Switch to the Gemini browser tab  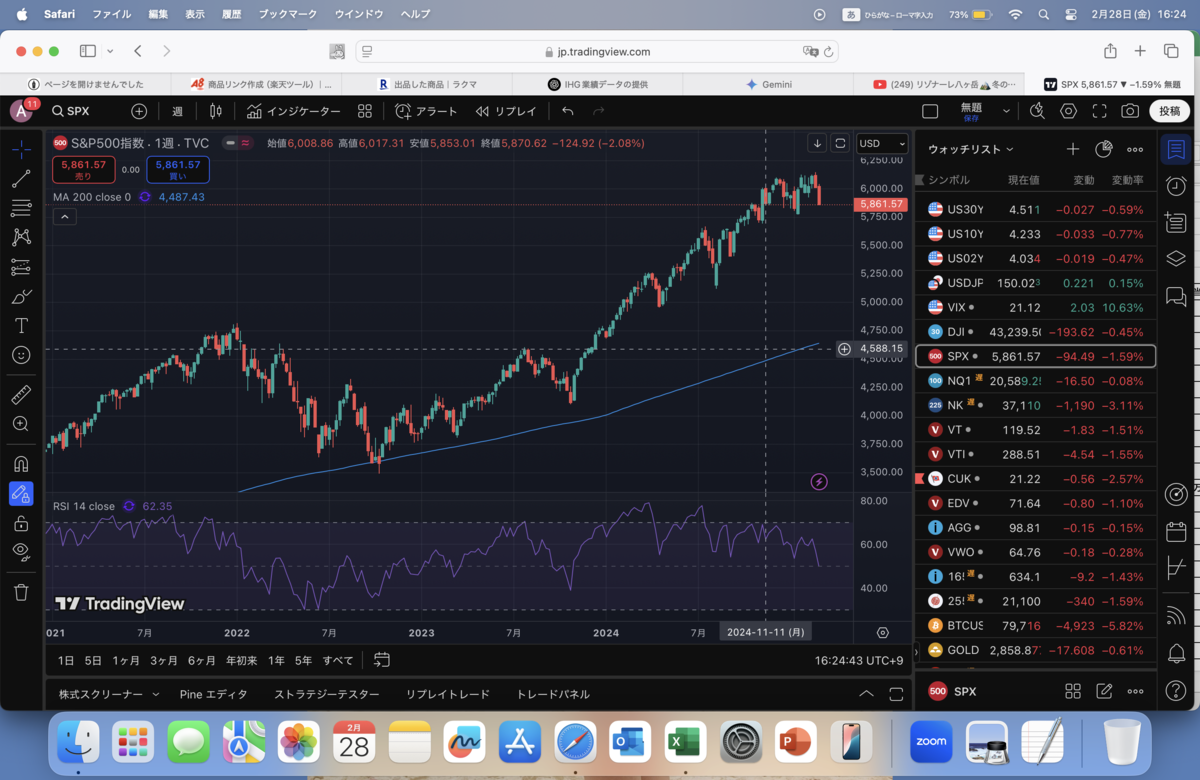(x=769, y=84)
